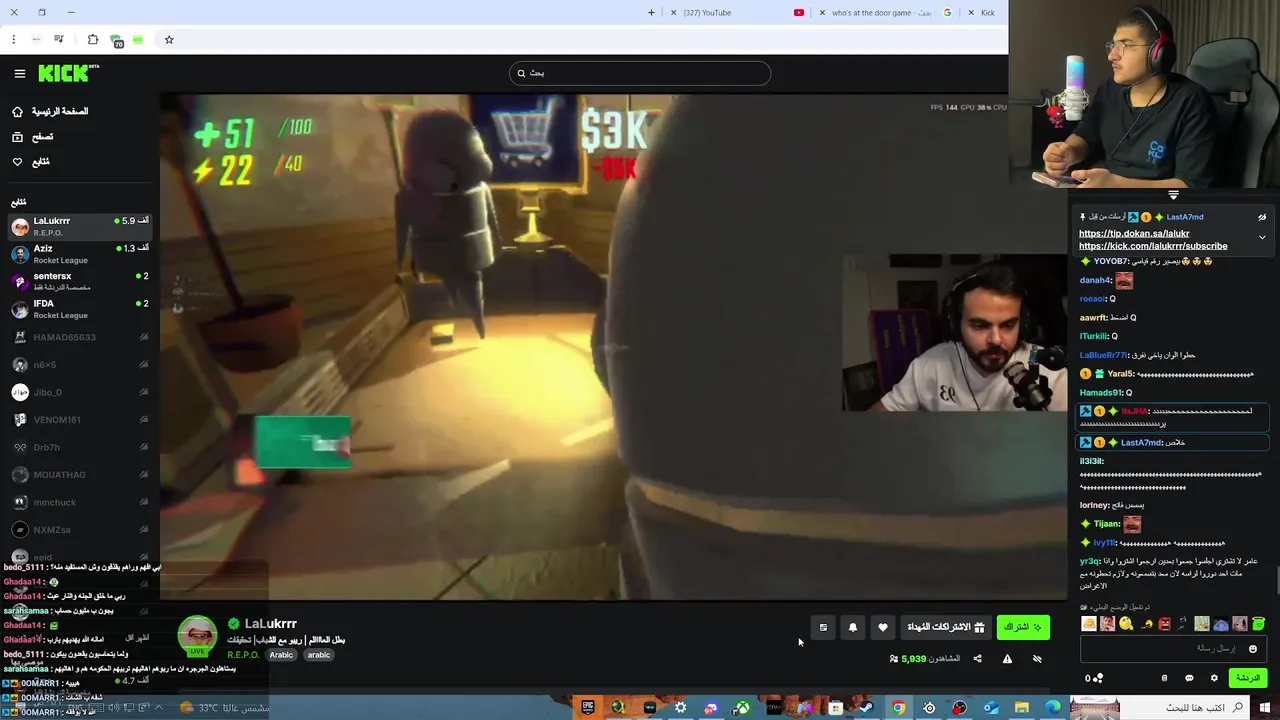Viewport: 1280px width, 720px height.
Task: Open the tip.dokan.sa/lalukr link
Action: tap(1134, 234)
